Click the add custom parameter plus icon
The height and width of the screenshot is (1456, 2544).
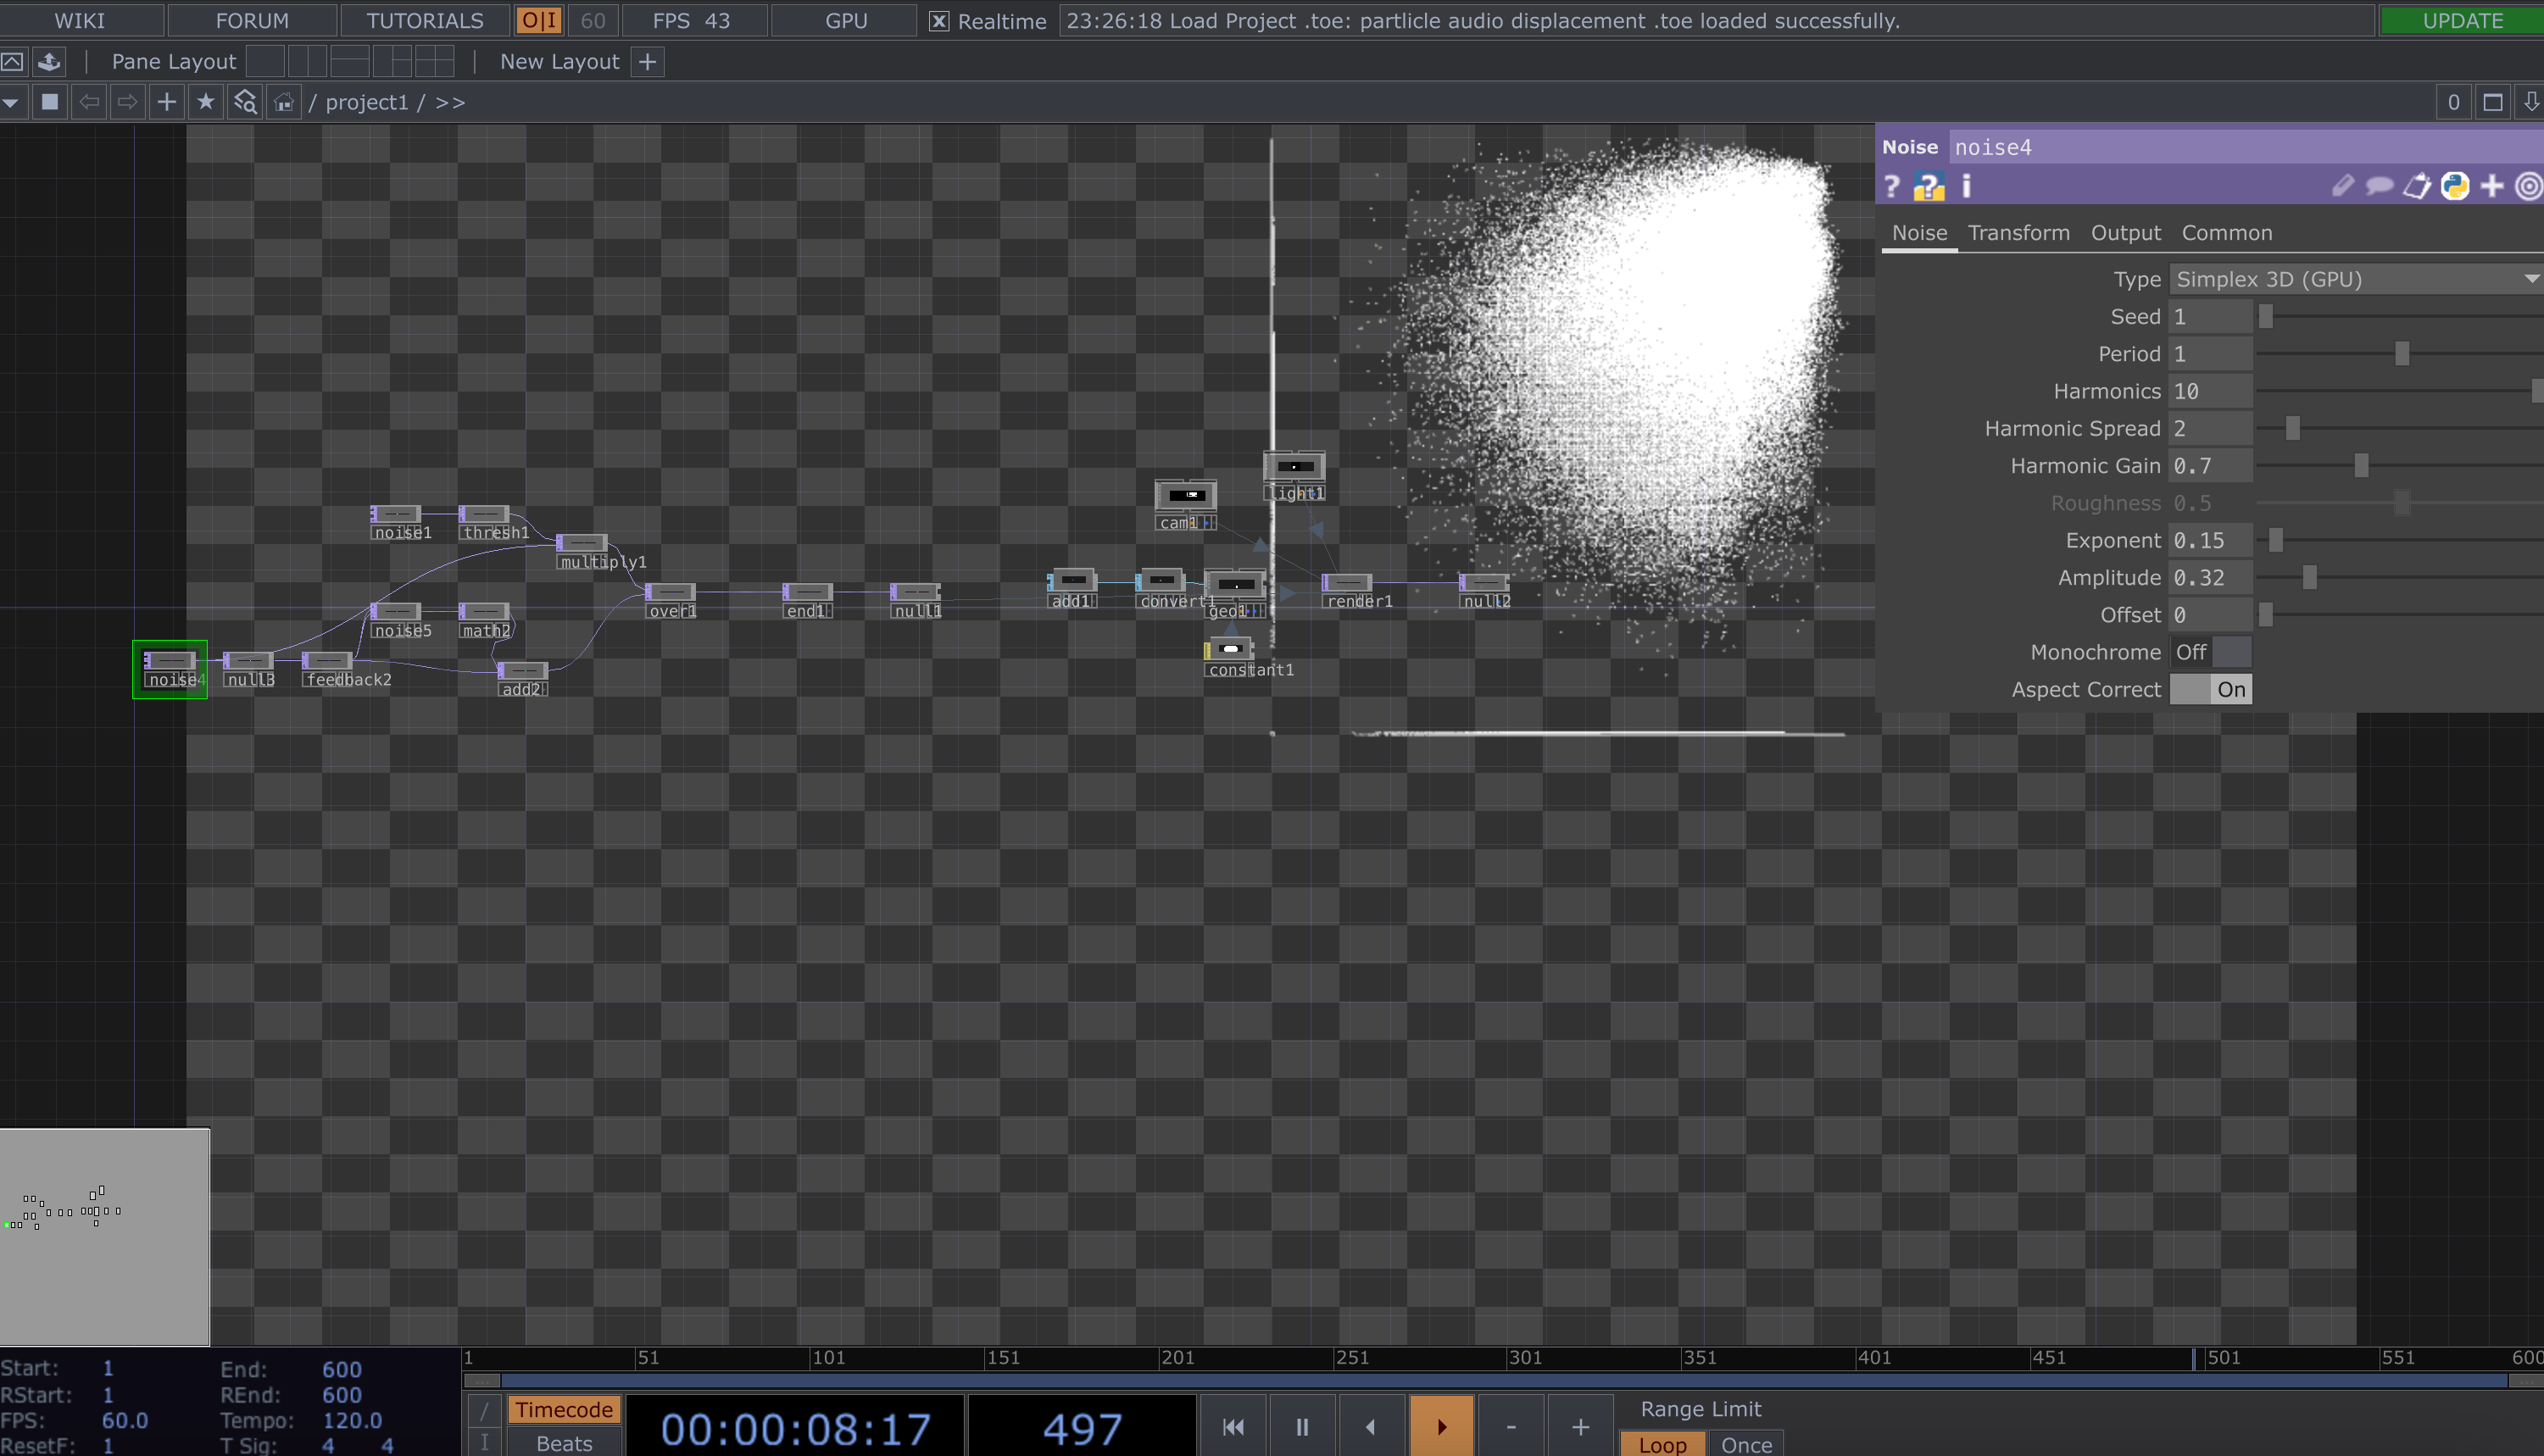(x=2492, y=187)
